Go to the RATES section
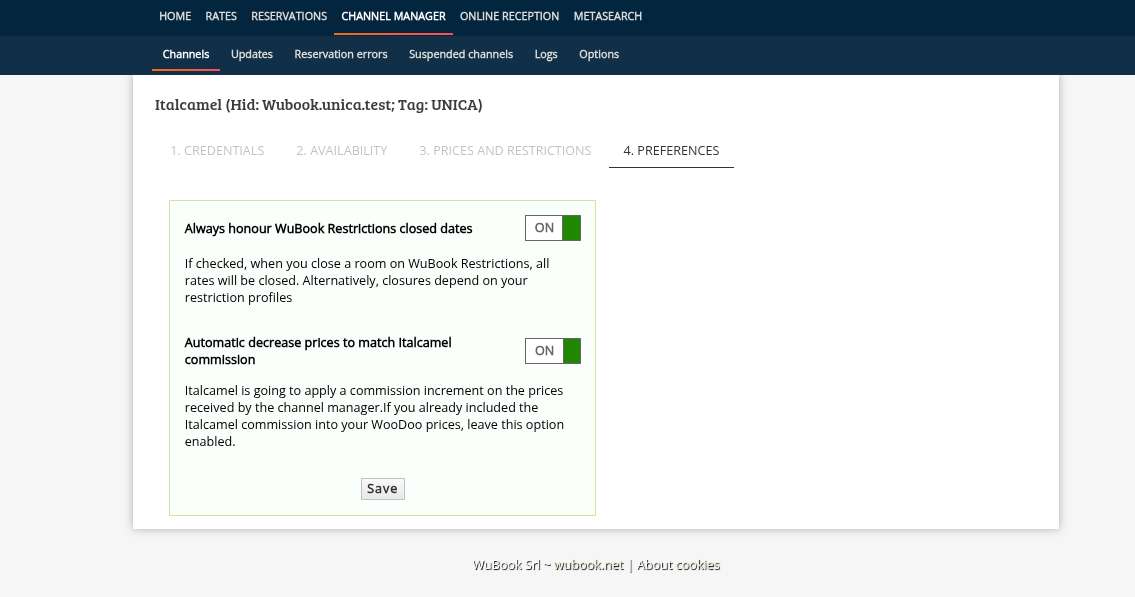This screenshot has width=1135, height=597. [x=221, y=16]
